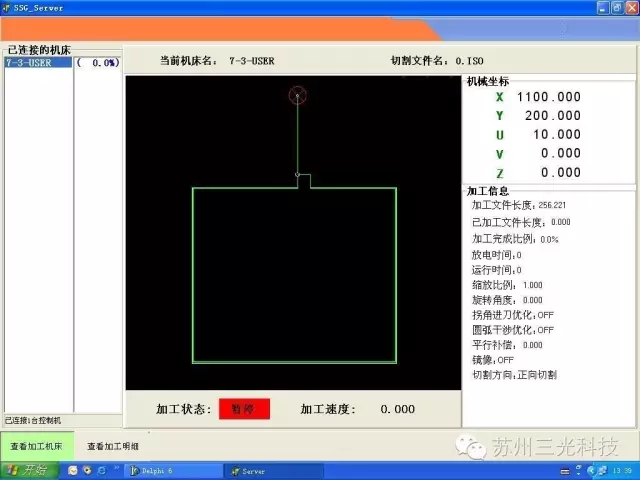The image size is (640, 480).
Task: Click the Windows Start button
Action: pos(27,470)
